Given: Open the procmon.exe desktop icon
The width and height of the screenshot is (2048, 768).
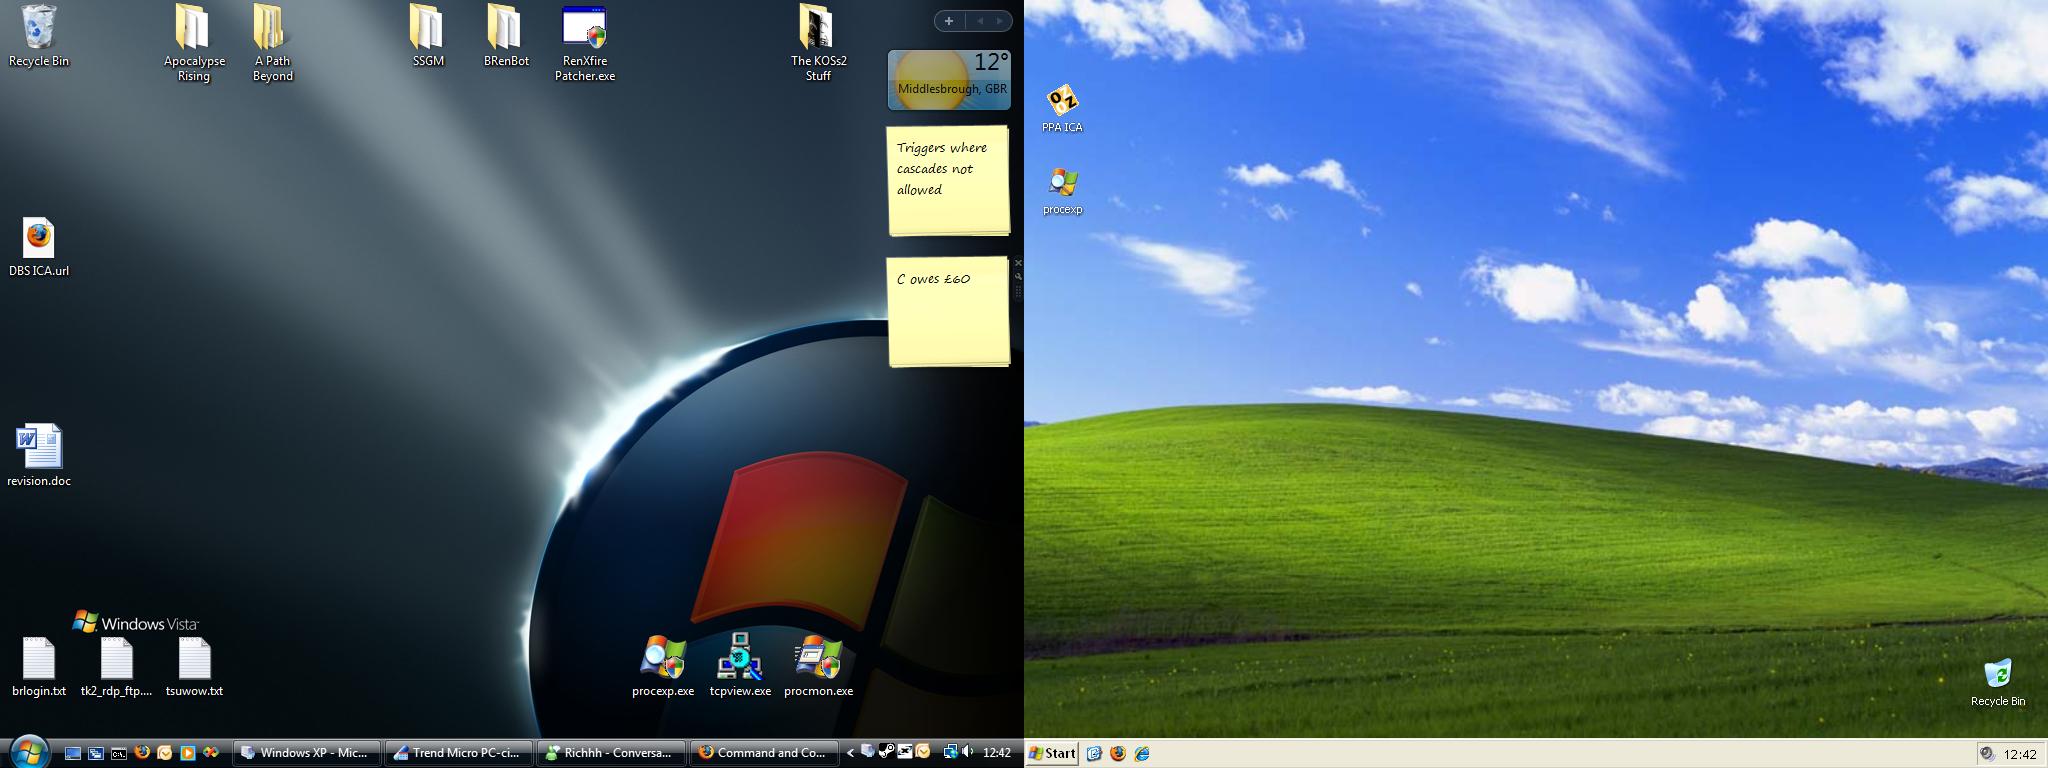Looking at the screenshot, I should (x=818, y=660).
